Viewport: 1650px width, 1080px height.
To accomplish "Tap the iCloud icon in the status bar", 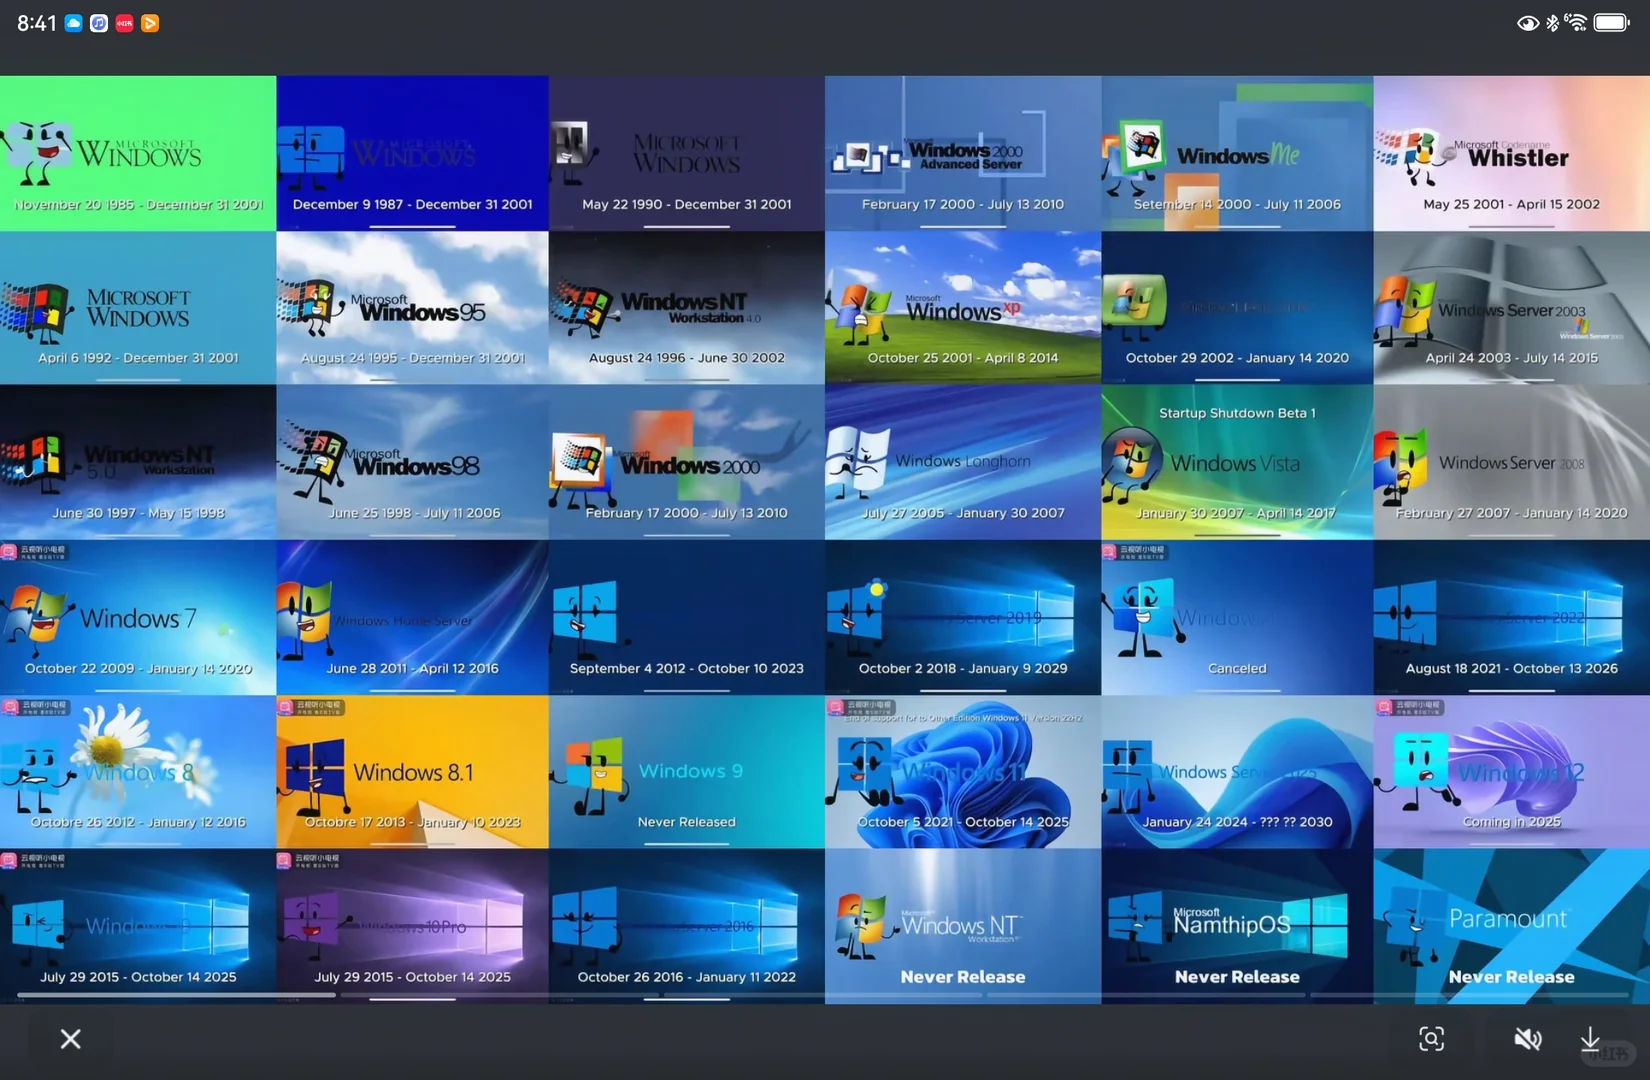I will pyautogui.click(x=73, y=22).
